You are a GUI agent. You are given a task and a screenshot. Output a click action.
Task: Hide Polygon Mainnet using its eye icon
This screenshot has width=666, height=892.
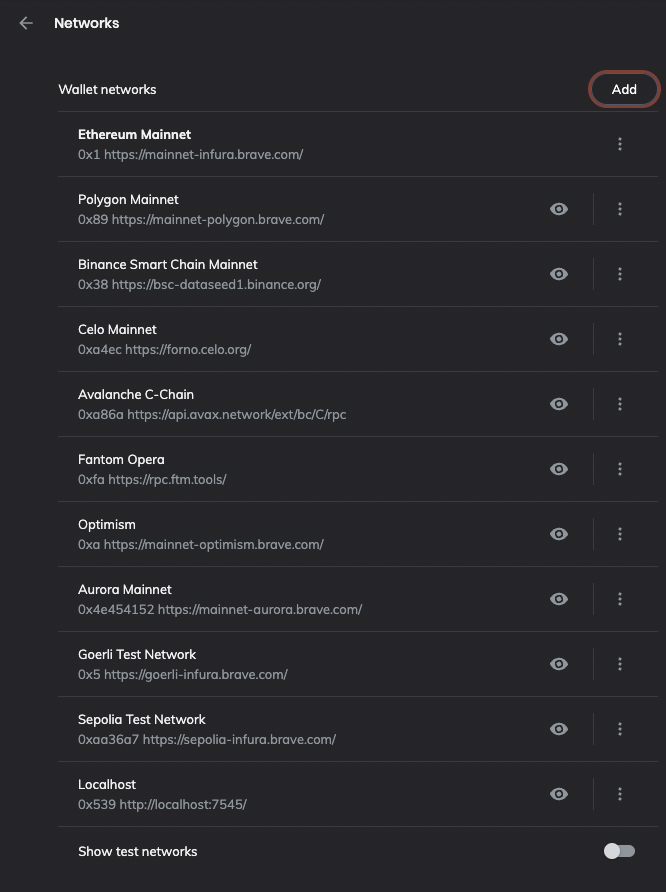[x=559, y=209]
